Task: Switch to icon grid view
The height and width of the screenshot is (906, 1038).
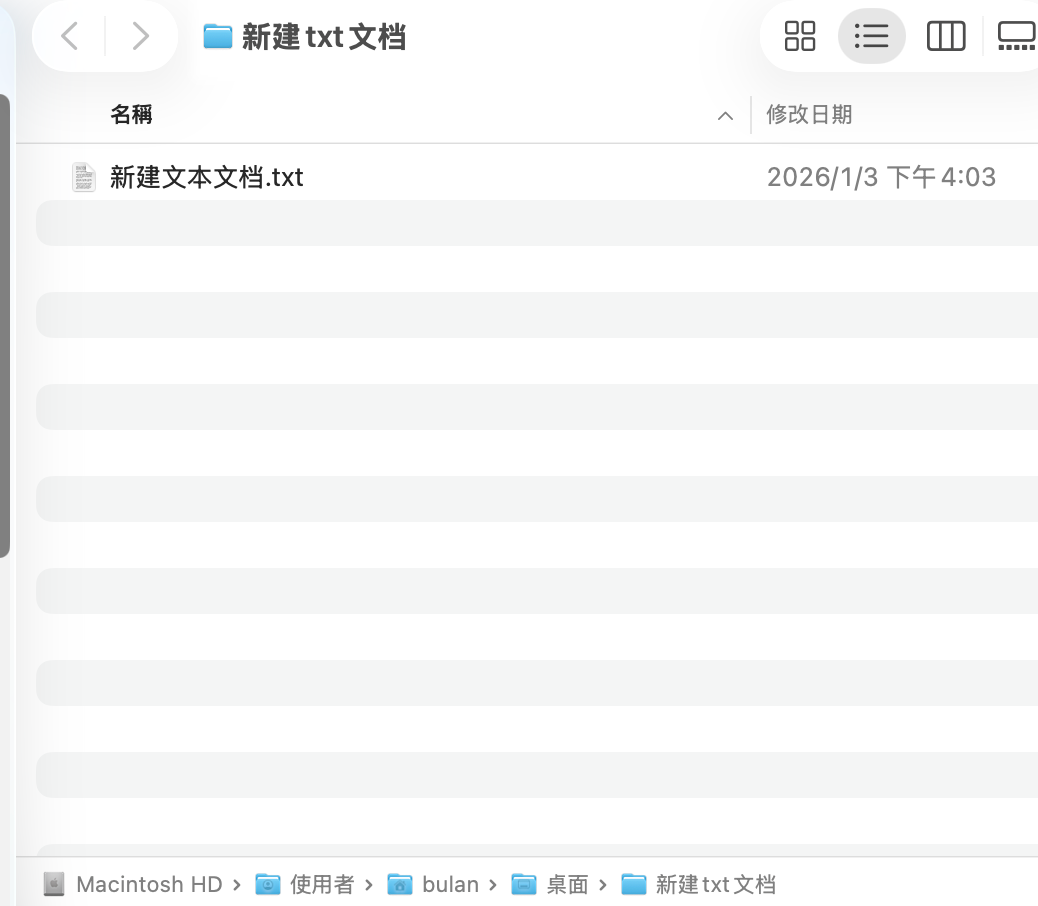Action: click(800, 37)
